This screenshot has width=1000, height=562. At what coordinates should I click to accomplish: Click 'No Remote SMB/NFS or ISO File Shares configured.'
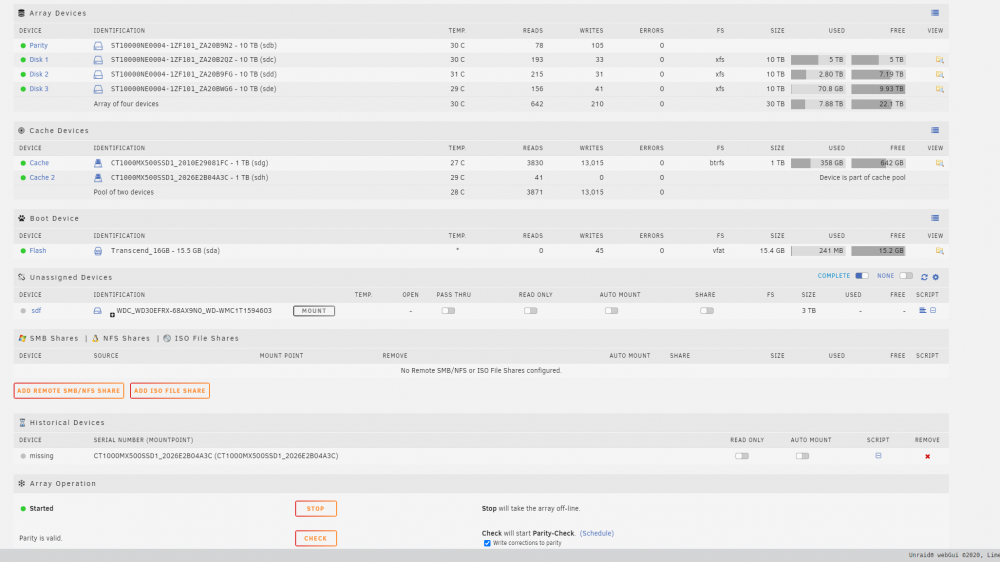click(x=481, y=371)
